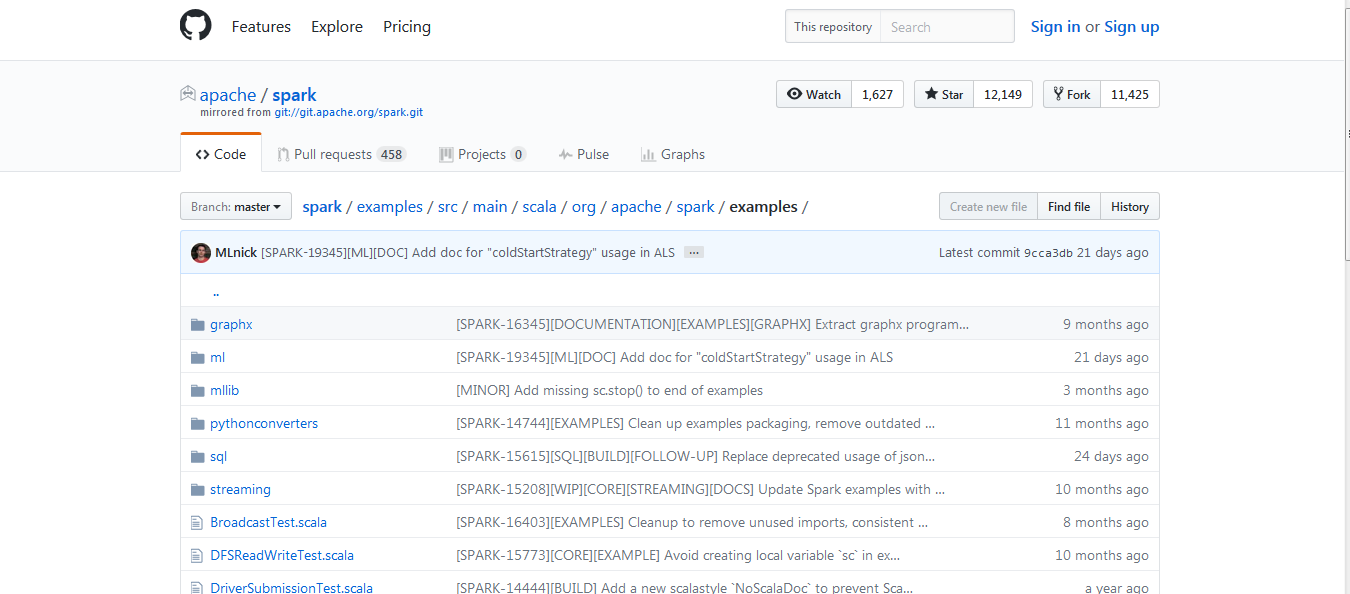Click the DriverSubmissionTest.scala file icon
The height and width of the screenshot is (594, 1350).
tap(197, 588)
